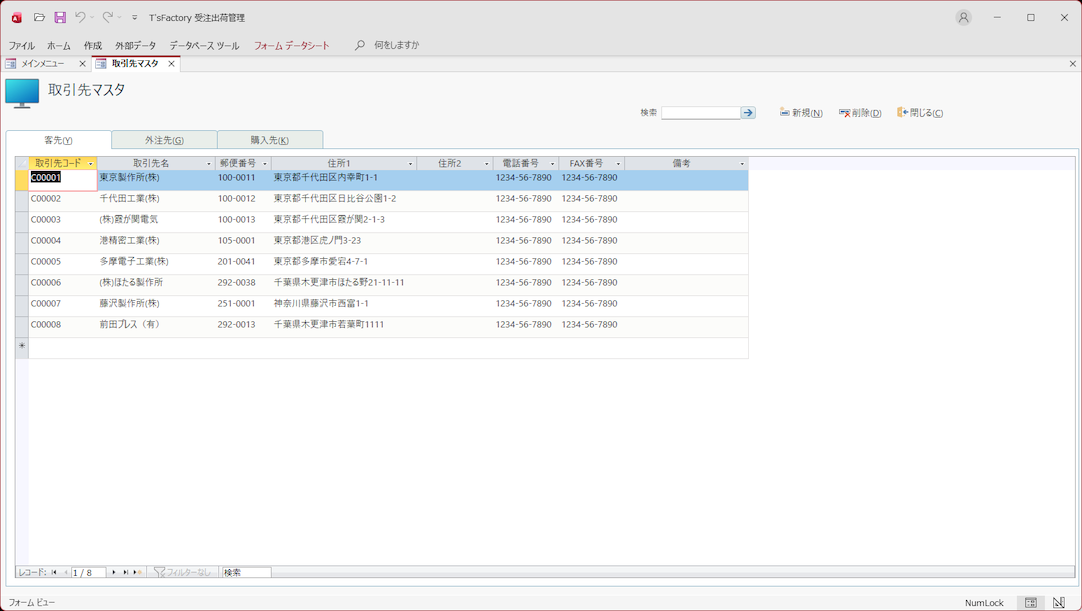Open the user account profile icon
This screenshot has height=611, width=1082.
[963, 17]
